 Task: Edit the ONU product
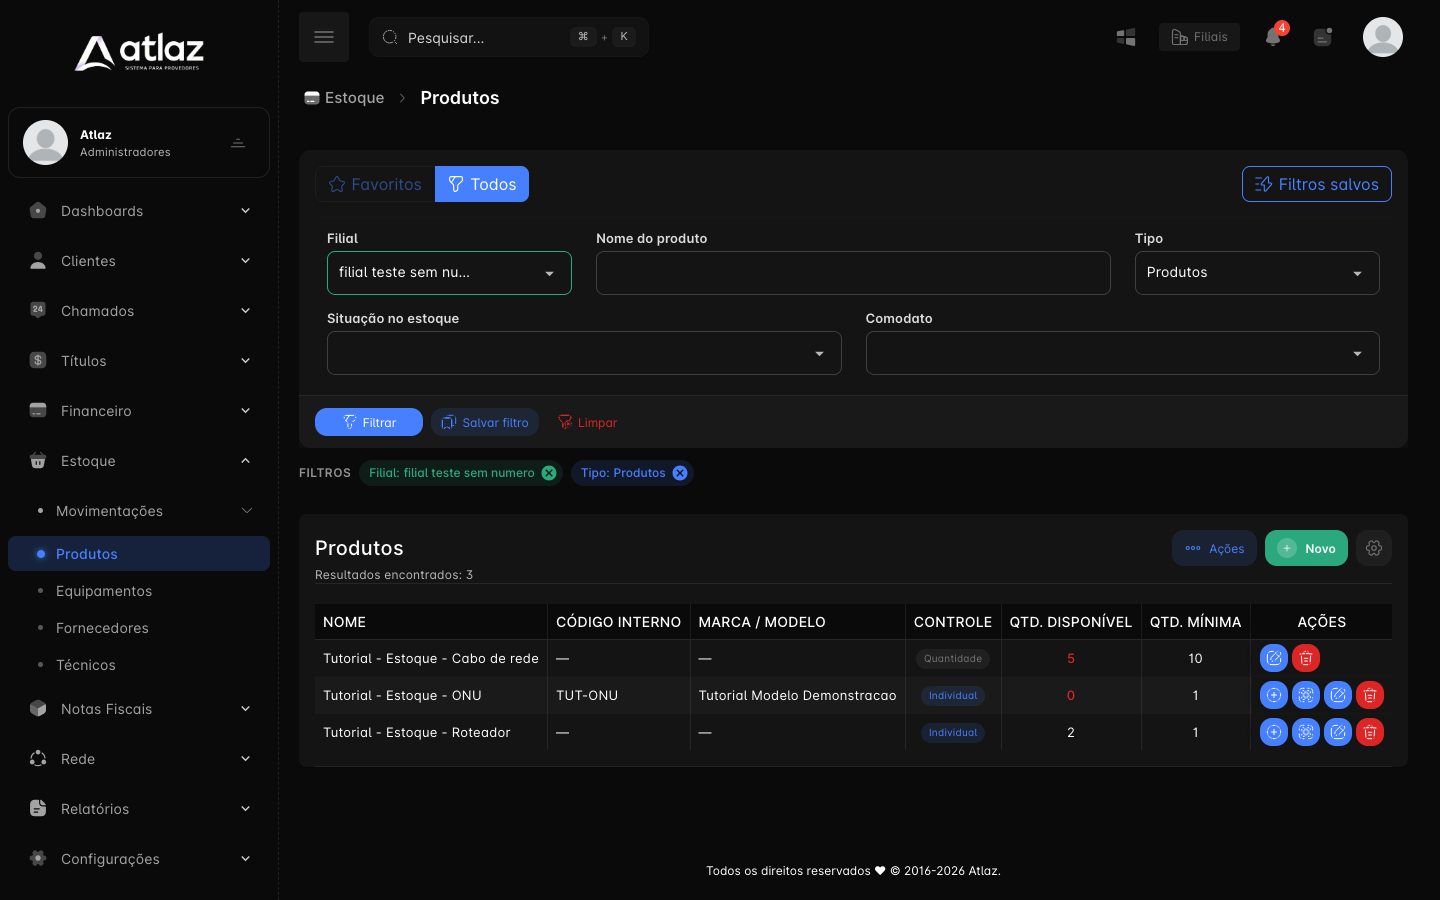pyautogui.click(x=1338, y=695)
